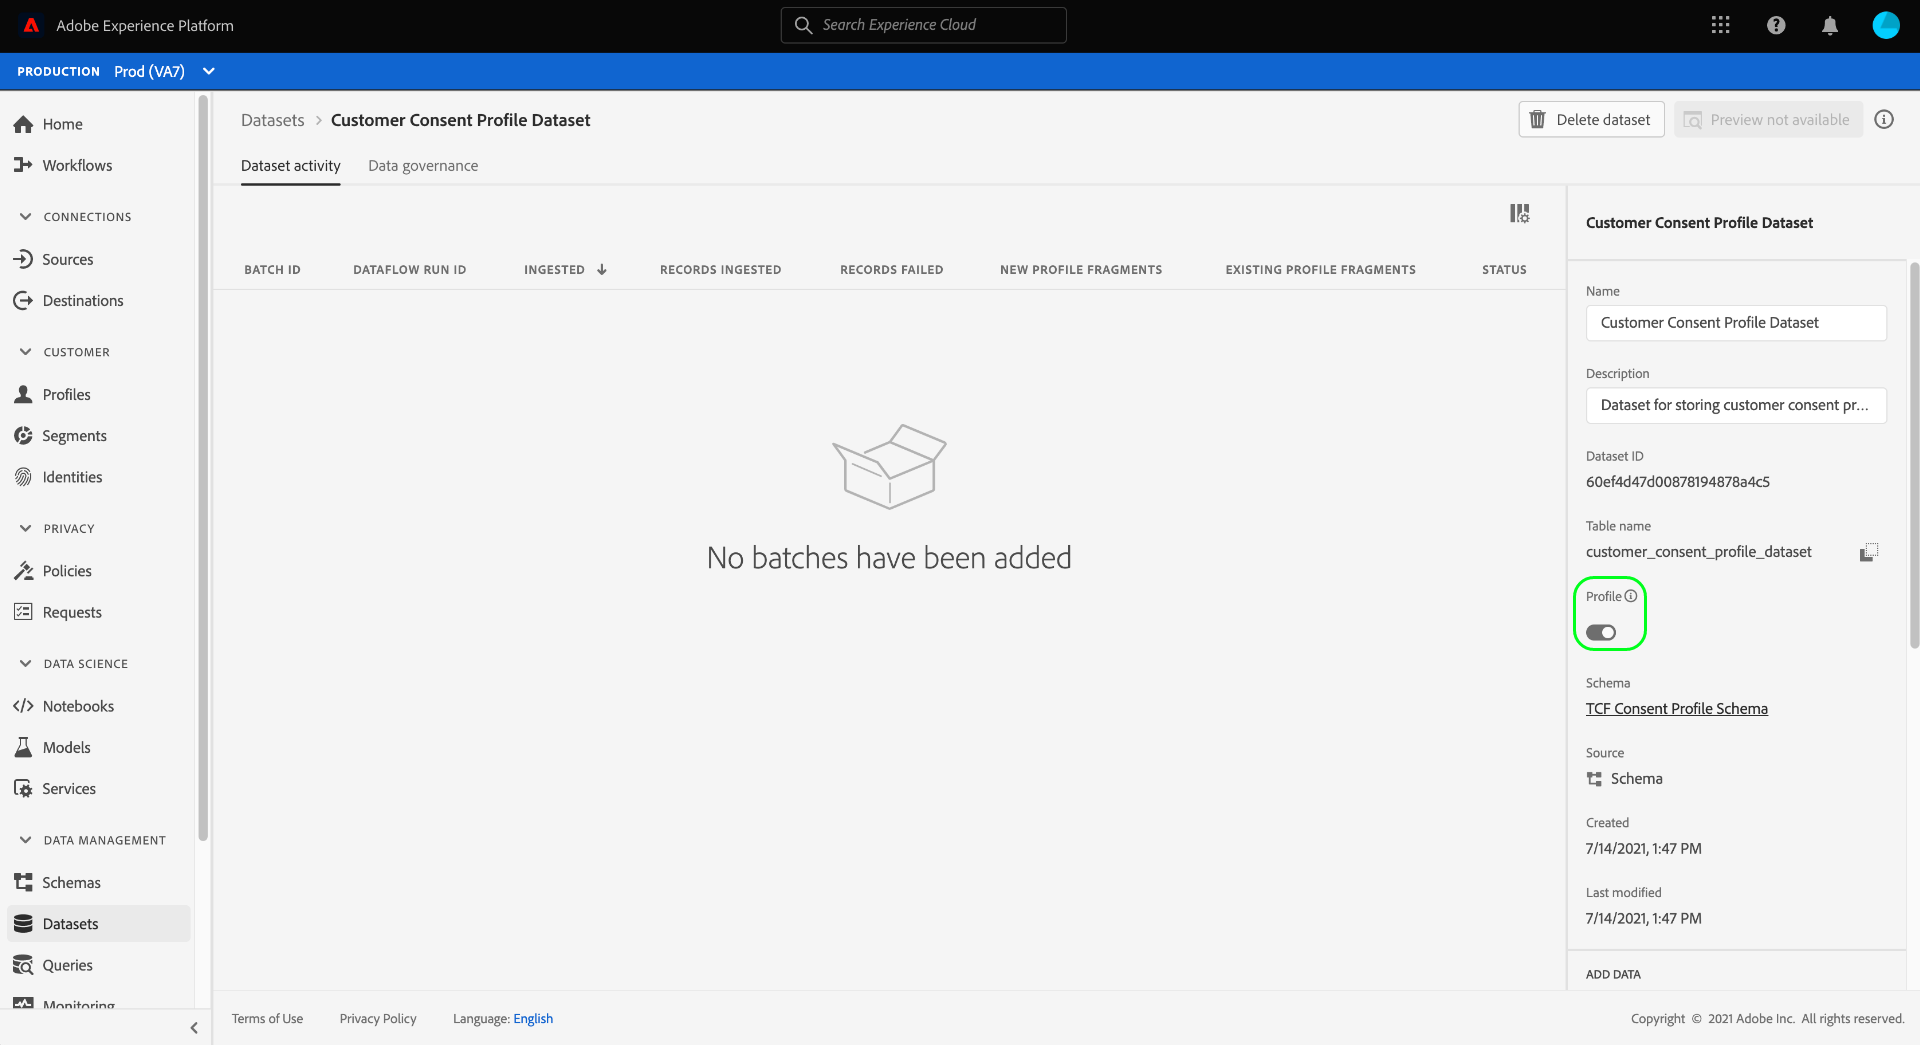Click the Identities fingerprint icon

coord(23,477)
